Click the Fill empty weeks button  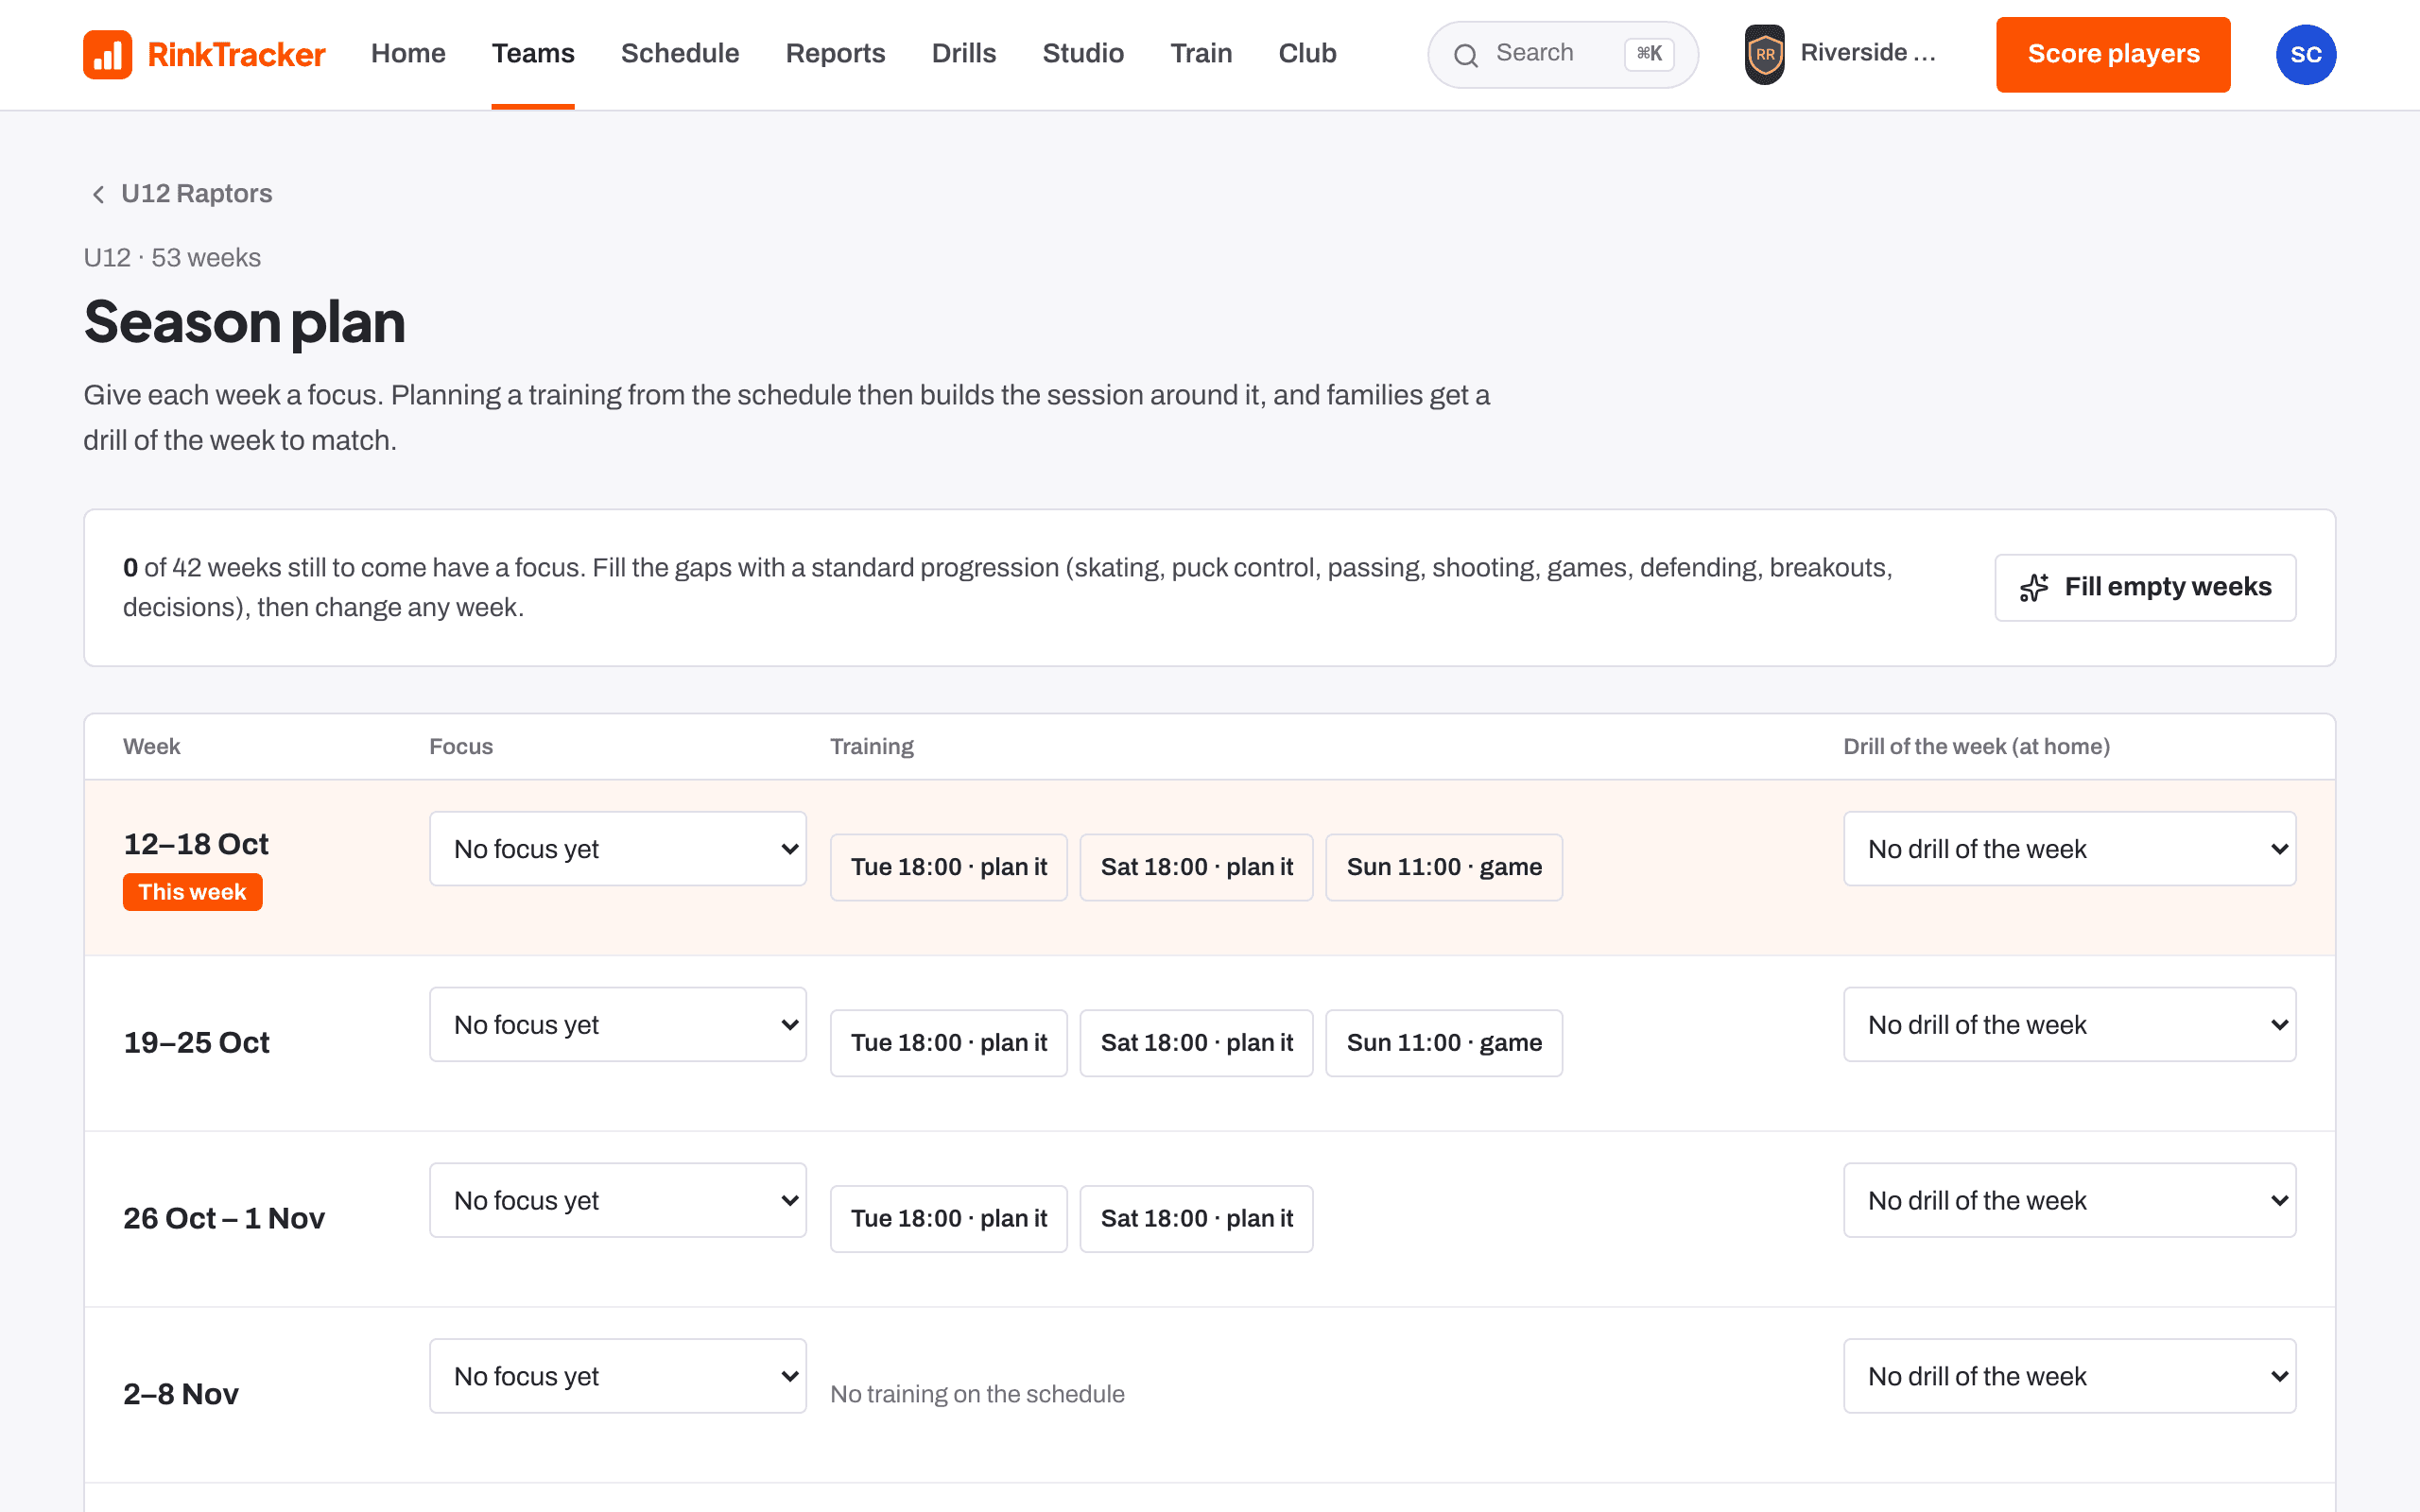pyautogui.click(x=2145, y=588)
